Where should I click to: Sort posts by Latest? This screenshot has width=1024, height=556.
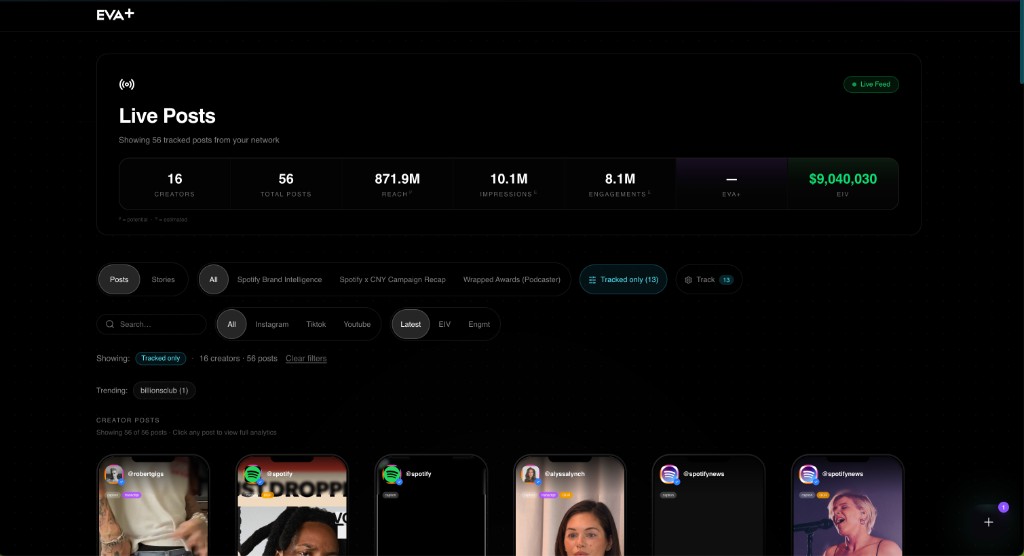(x=411, y=324)
